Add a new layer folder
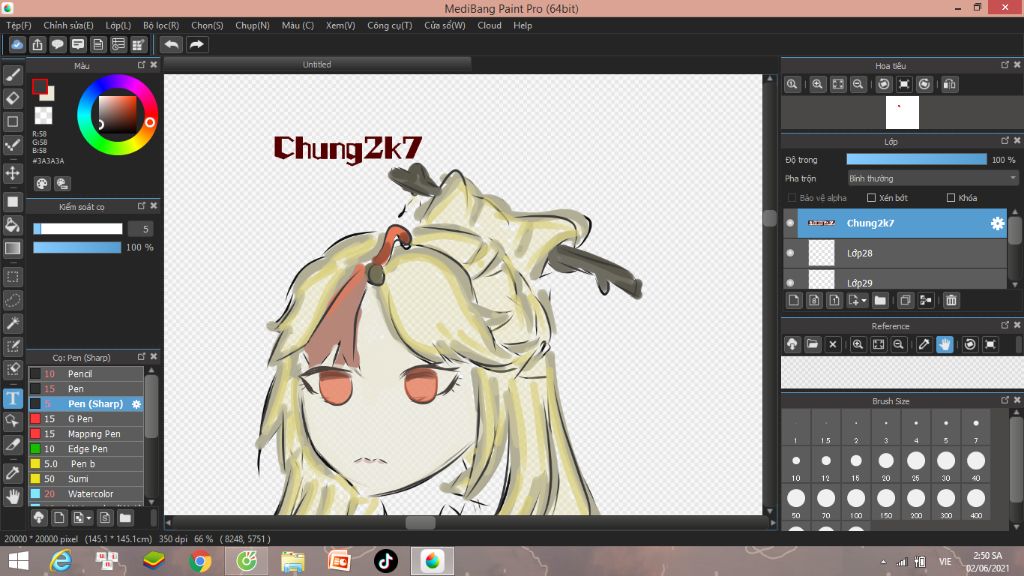This screenshot has width=1024, height=576. tap(880, 300)
